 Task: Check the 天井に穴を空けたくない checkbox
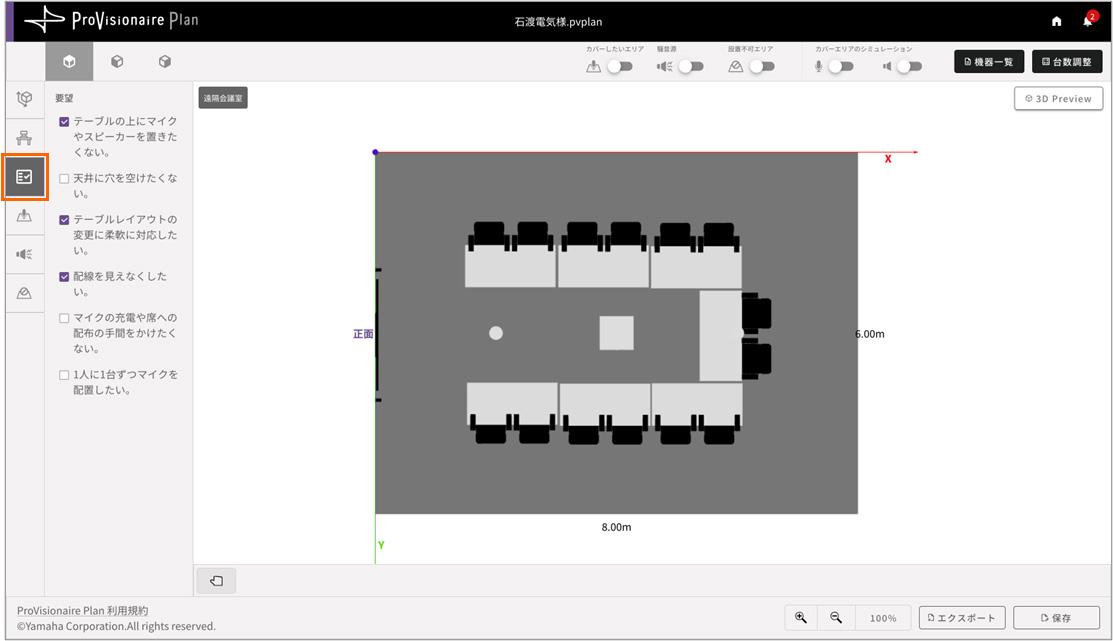64,179
